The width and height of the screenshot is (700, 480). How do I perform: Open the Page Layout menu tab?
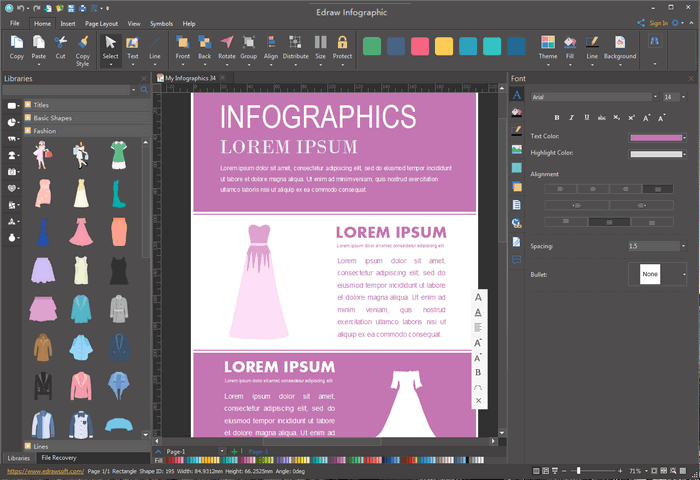pyautogui.click(x=101, y=23)
